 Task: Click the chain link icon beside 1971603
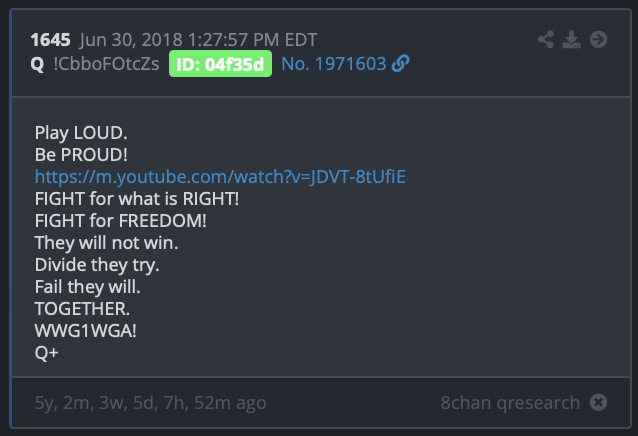(x=400, y=63)
